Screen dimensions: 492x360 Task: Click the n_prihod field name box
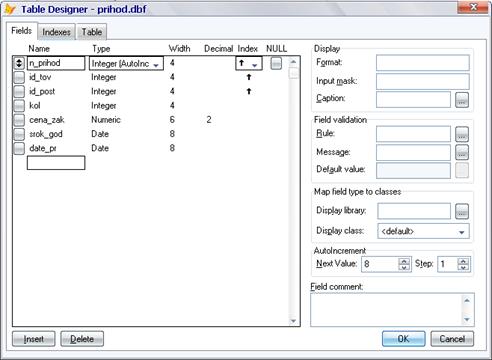56,63
